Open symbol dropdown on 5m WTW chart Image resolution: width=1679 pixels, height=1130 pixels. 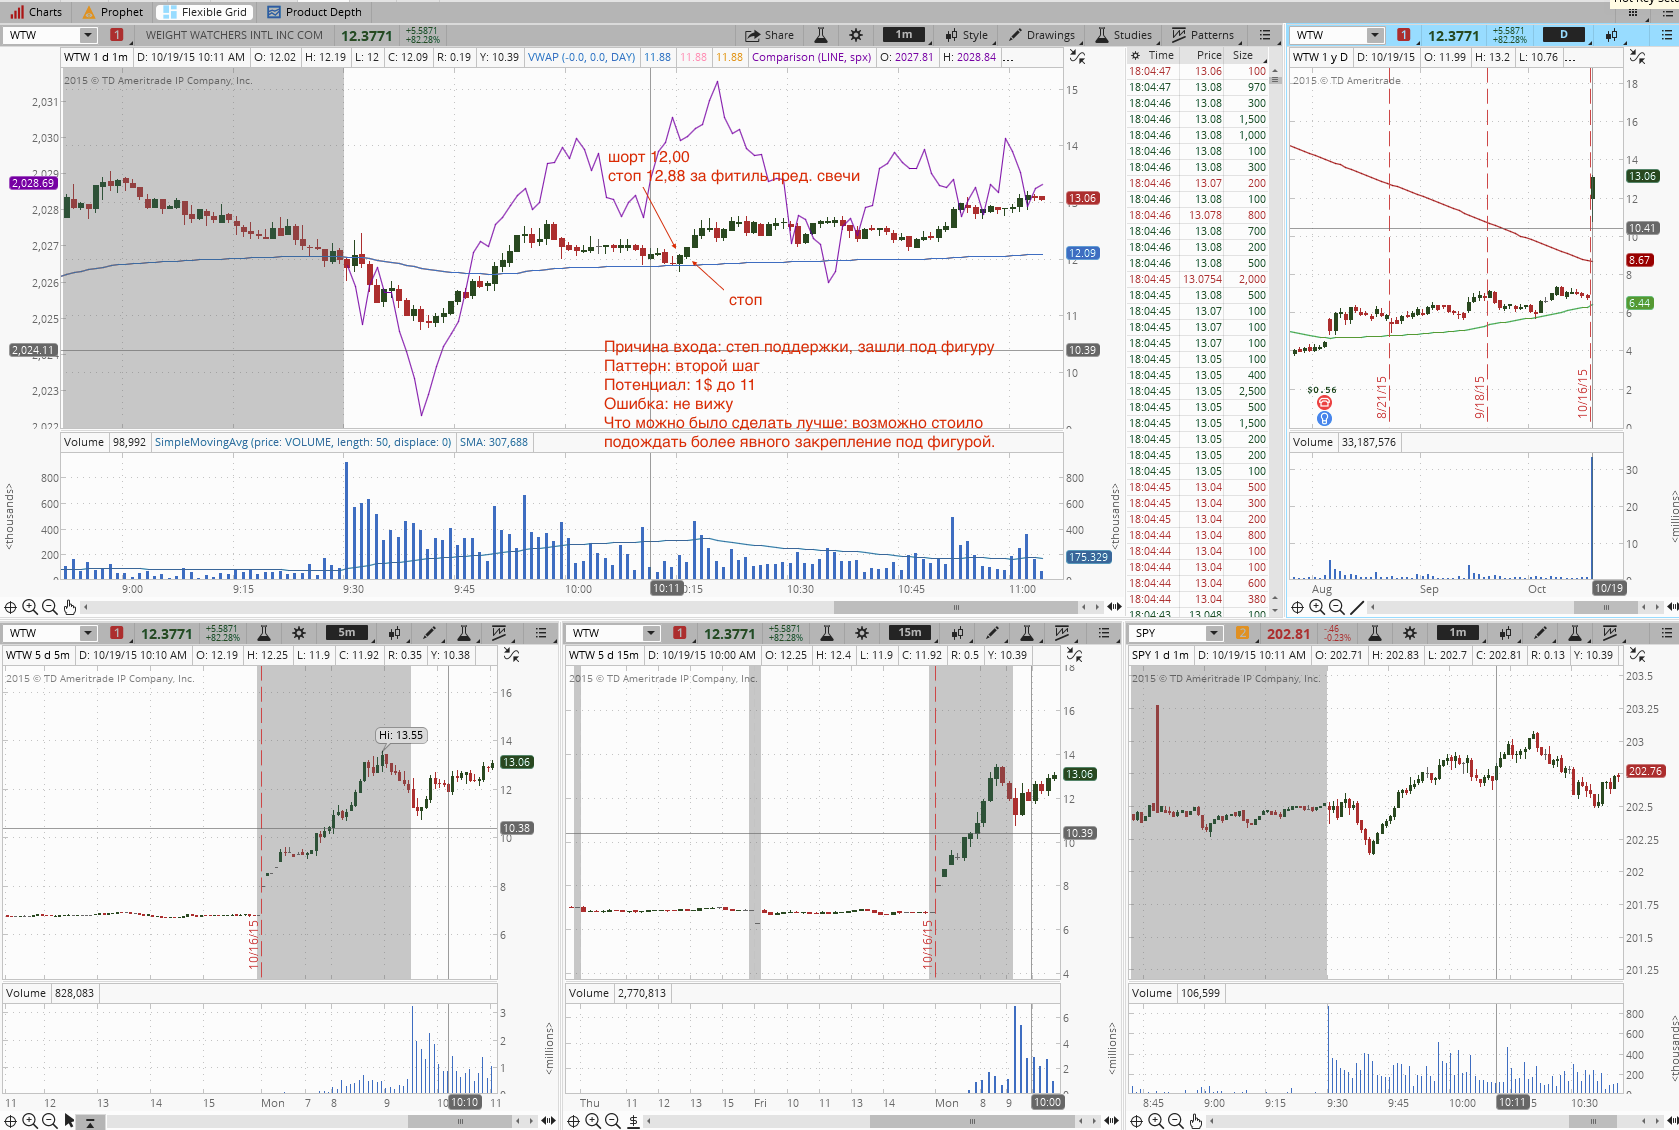pos(87,633)
